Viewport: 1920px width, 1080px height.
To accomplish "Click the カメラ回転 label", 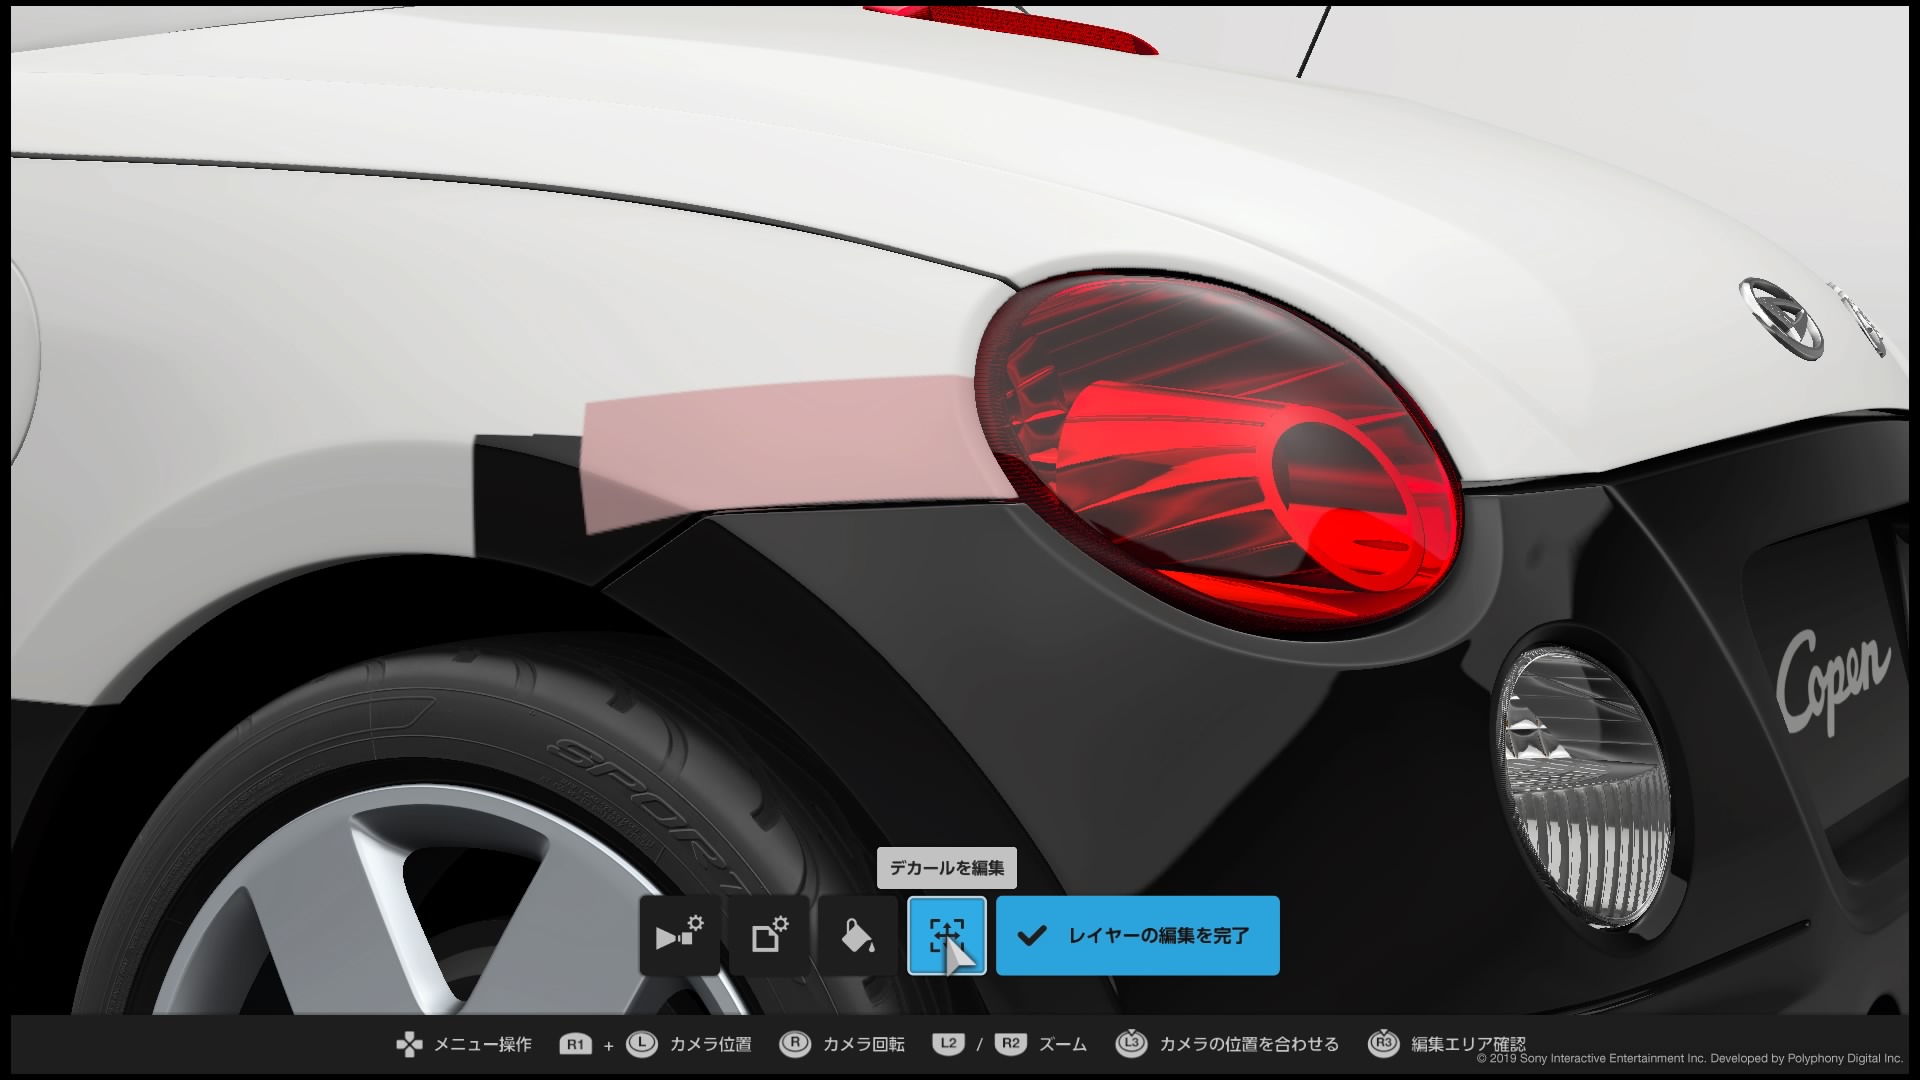I will [864, 1045].
